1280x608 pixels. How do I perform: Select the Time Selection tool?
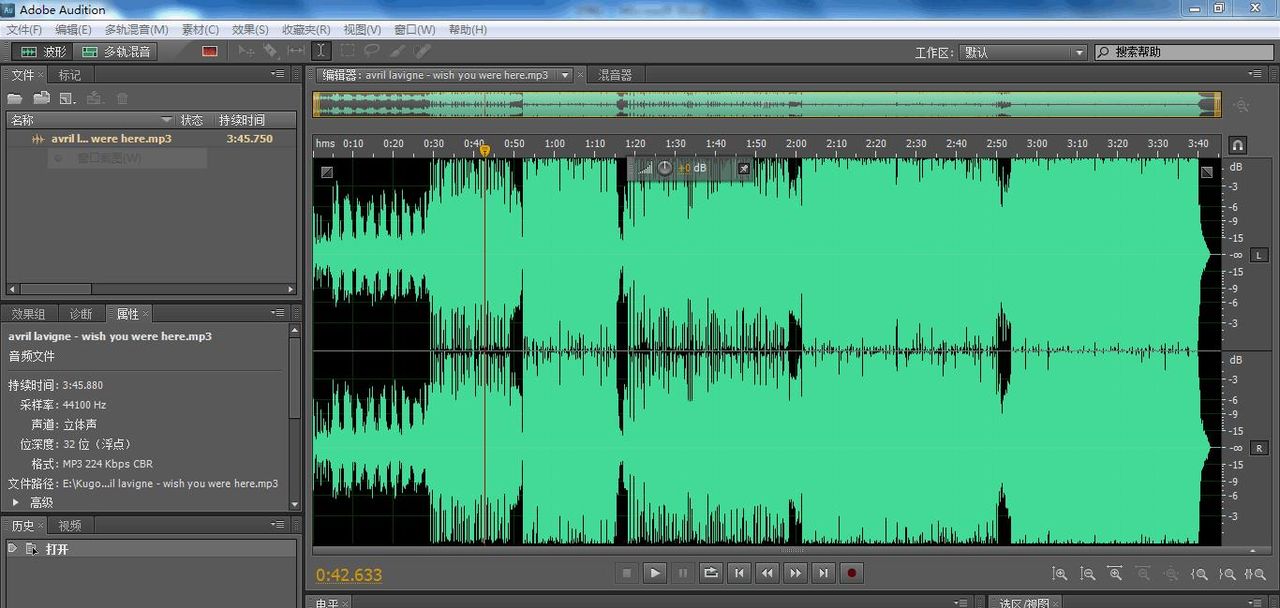321,51
